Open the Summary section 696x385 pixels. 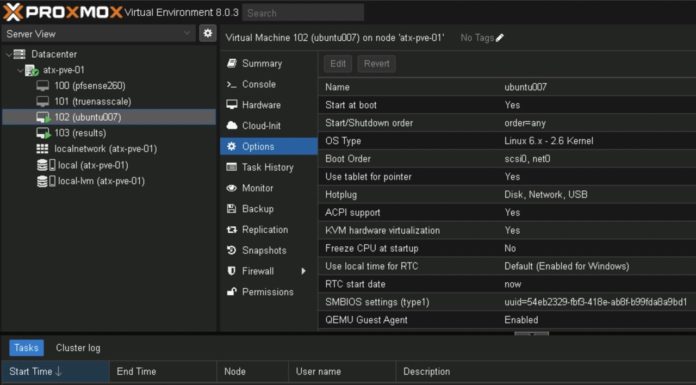click(269, 64)
